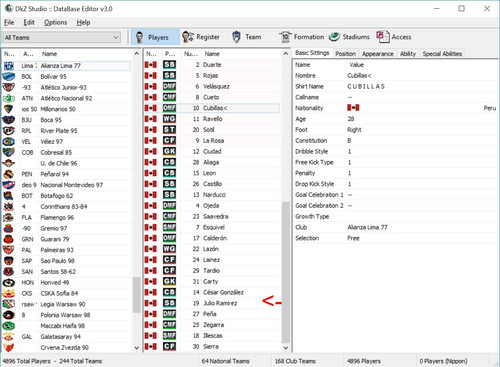Switch to the Basic Settings tab
The width and height of the screenshot is (500, 367).
click(x=312, y=53)
